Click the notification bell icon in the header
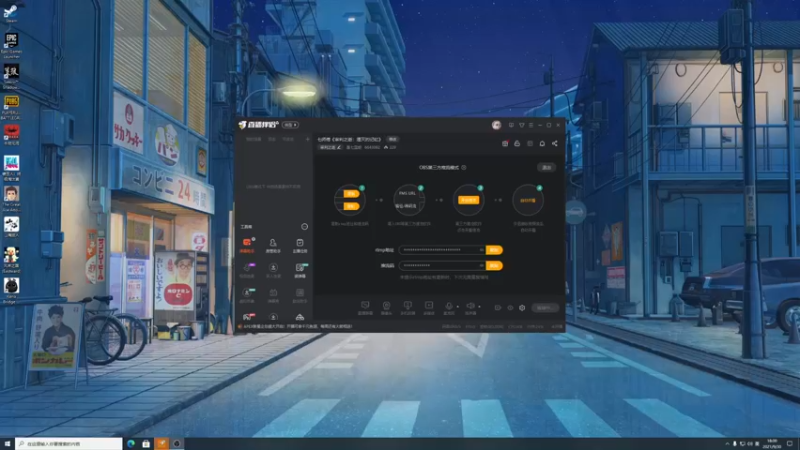The image size is (800, 450). point(542,144)
